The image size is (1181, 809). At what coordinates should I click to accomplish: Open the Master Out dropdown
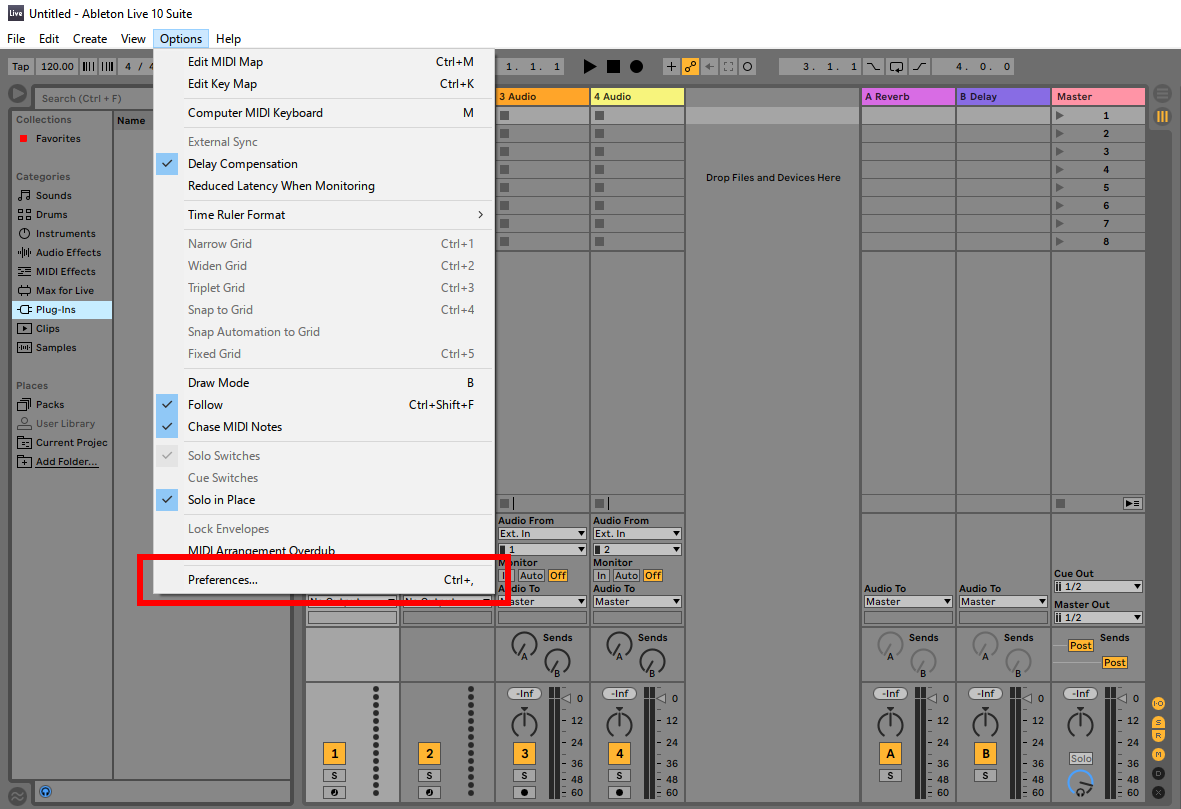point(1098,618)
